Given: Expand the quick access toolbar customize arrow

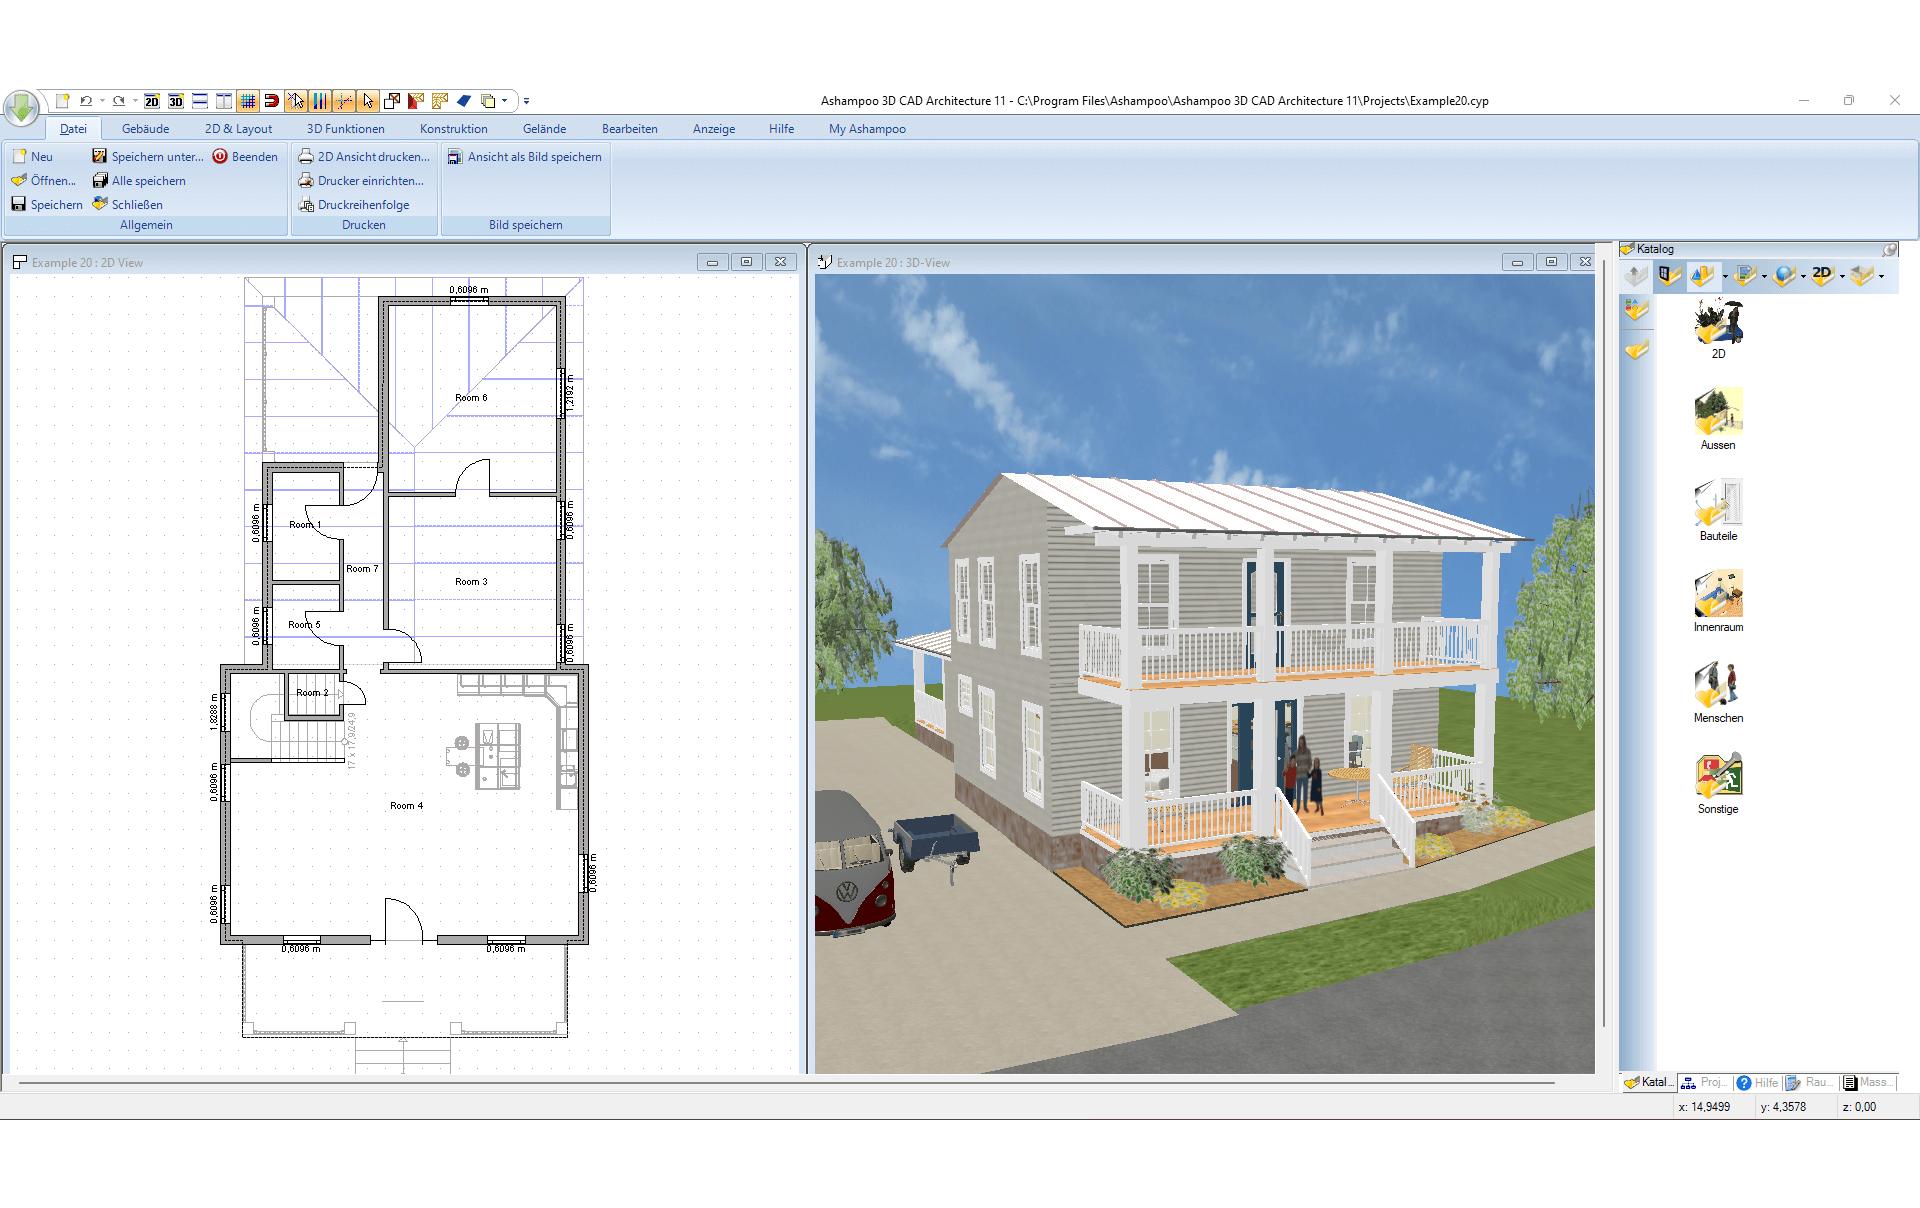Looking at the screenshot, I should pyautogui.click(x=526, y=101).
